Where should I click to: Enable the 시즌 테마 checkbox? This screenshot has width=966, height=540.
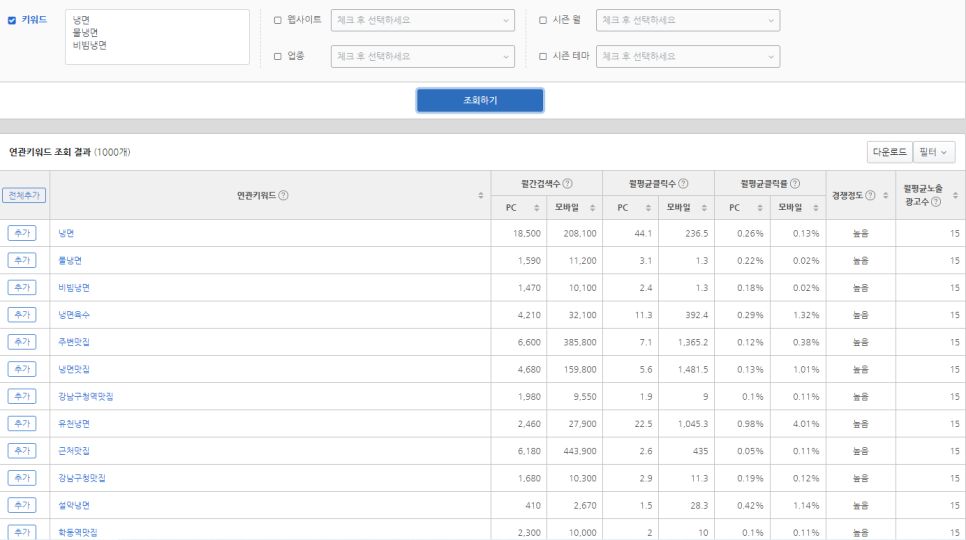[x=543, y=57]
